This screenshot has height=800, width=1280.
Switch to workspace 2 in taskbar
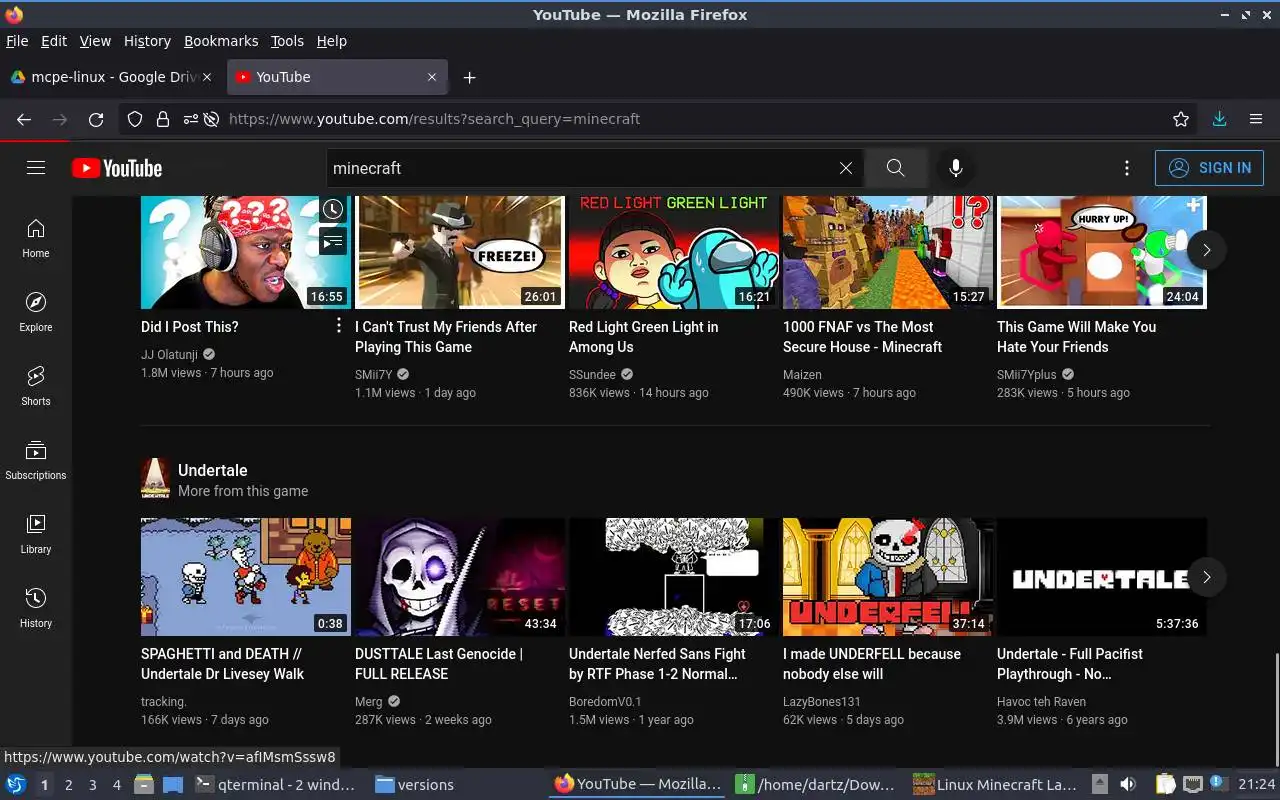[x=68, y=785]
